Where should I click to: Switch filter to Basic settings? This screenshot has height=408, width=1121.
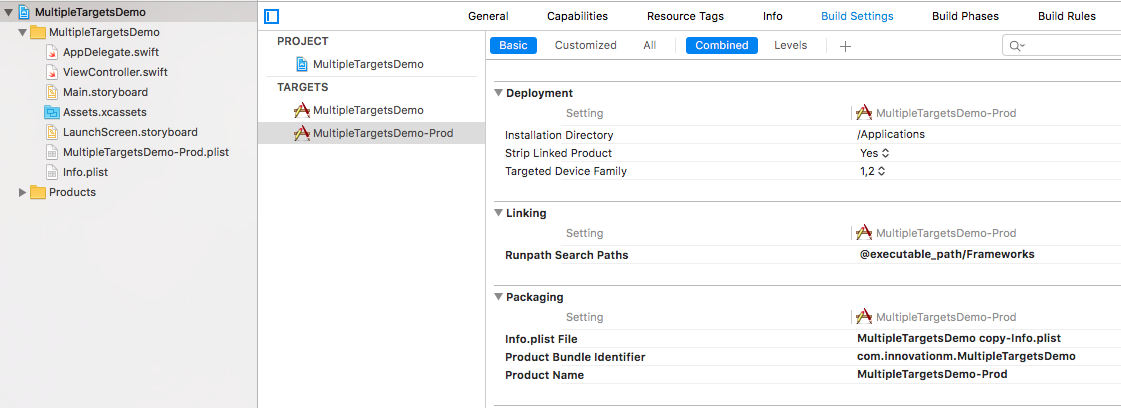(513, 45)
